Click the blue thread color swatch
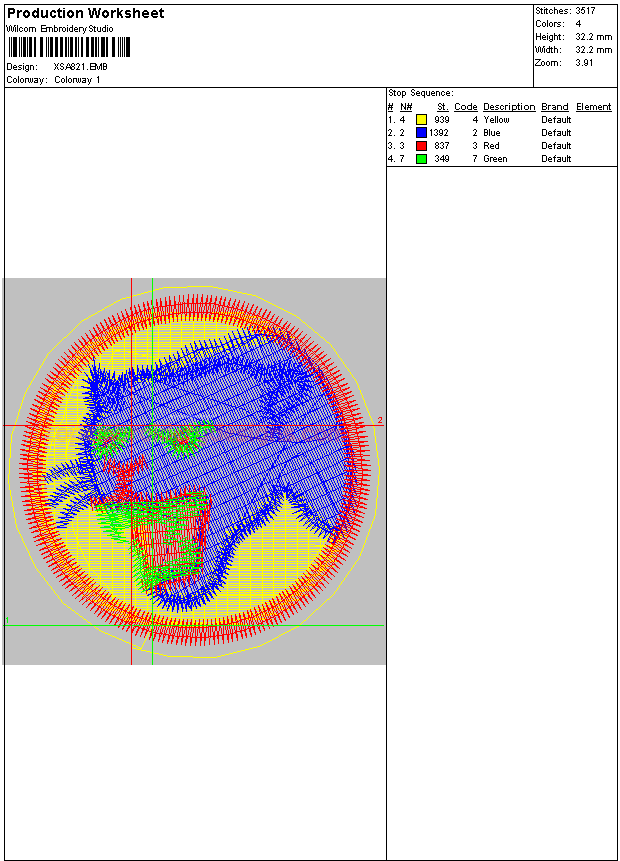The width and height of the screenshot is (620, 861). point(421,132)
